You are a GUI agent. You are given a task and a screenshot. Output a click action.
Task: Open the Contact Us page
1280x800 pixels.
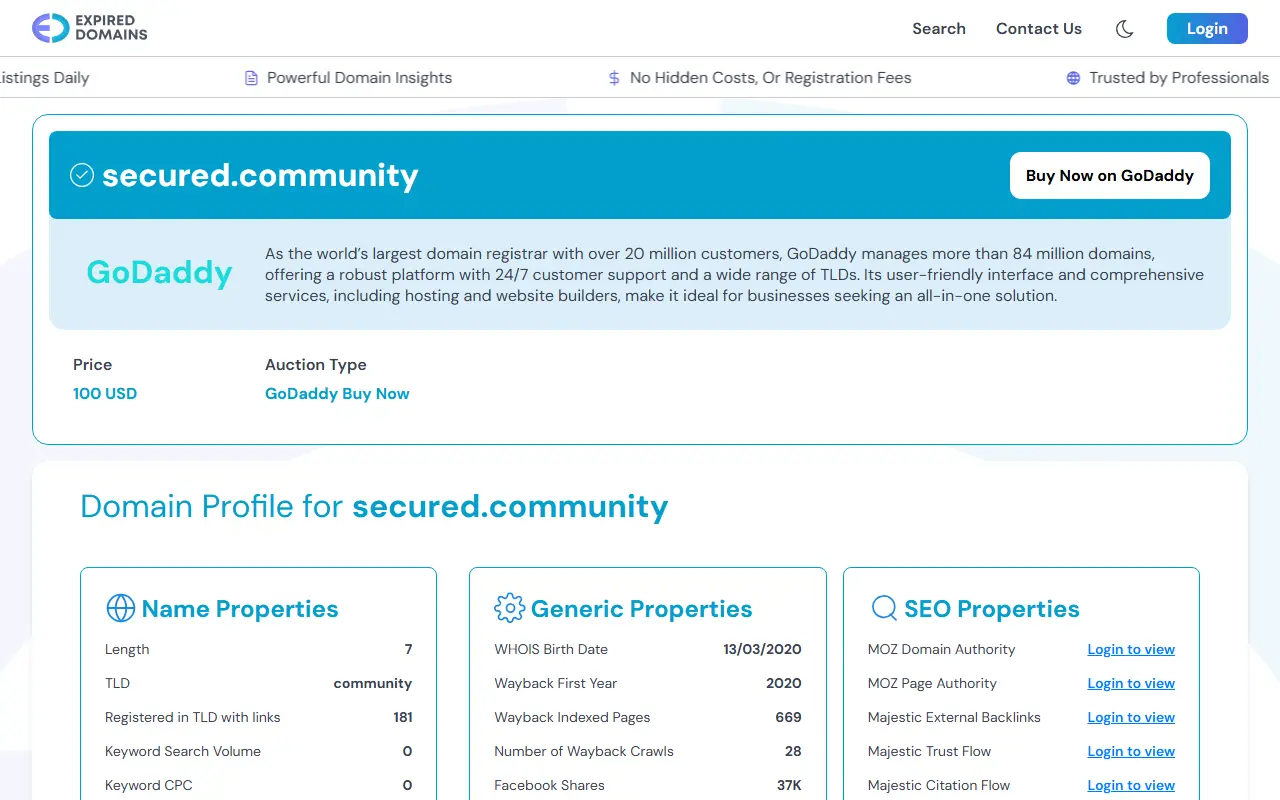pyautogui.click(x=1039, y=29)
